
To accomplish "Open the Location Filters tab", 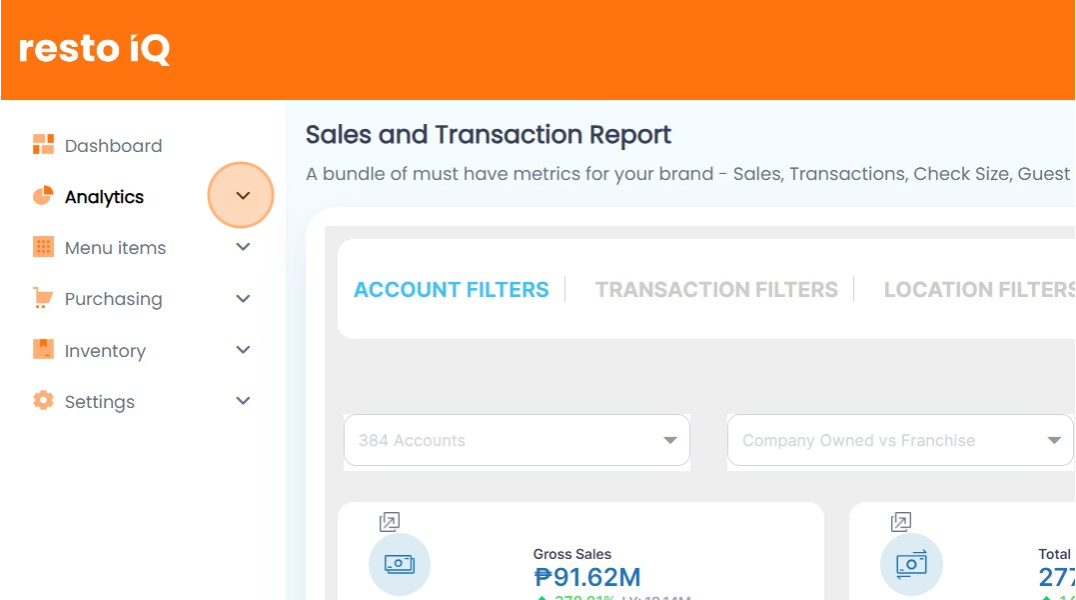I will tap(978, 290).
